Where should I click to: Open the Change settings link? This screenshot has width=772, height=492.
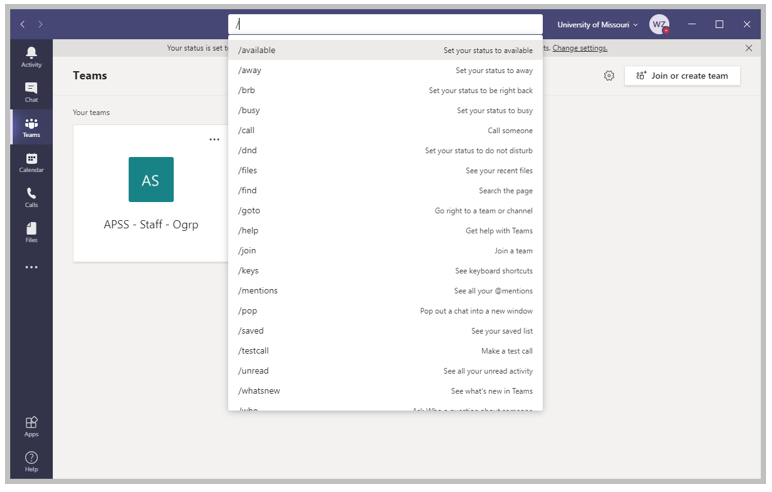[579, 48]
